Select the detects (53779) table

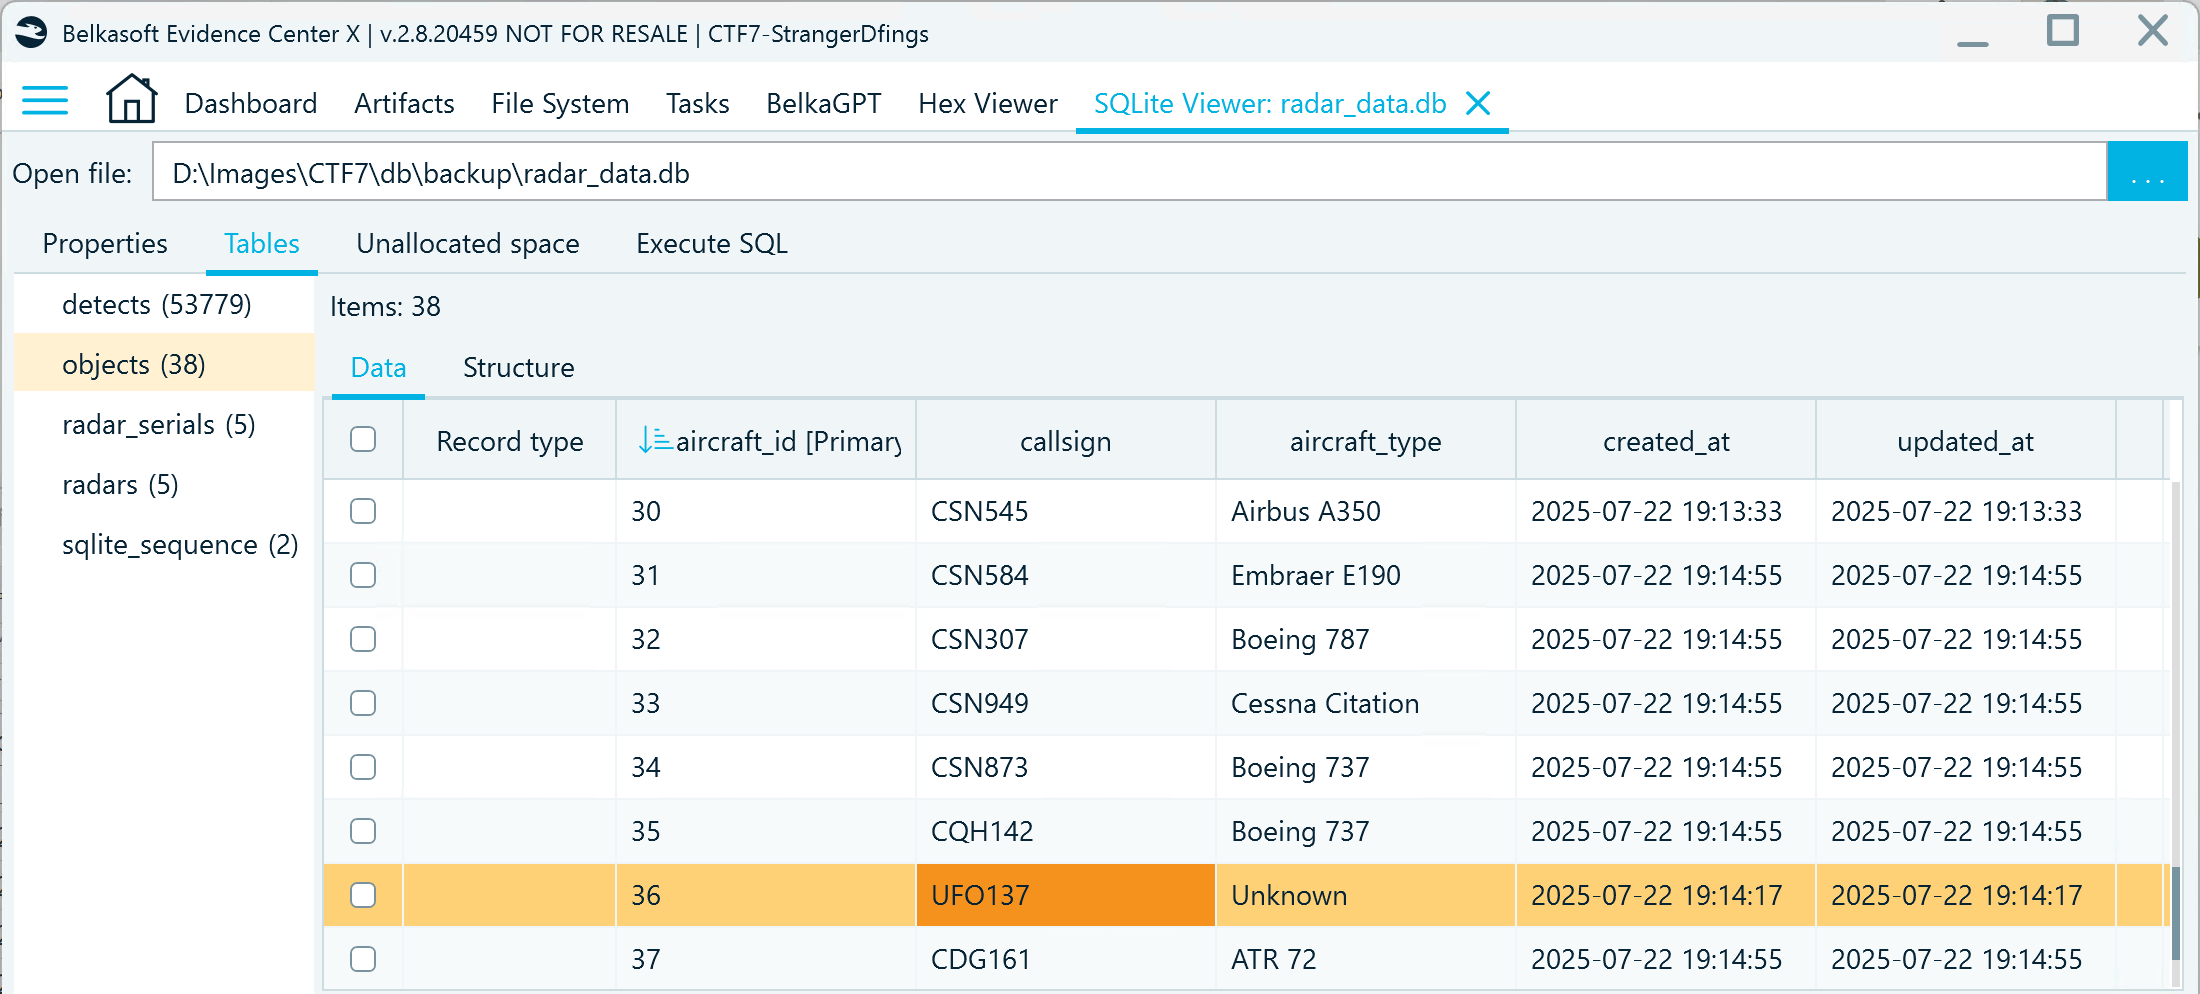(x=164, y=304)
